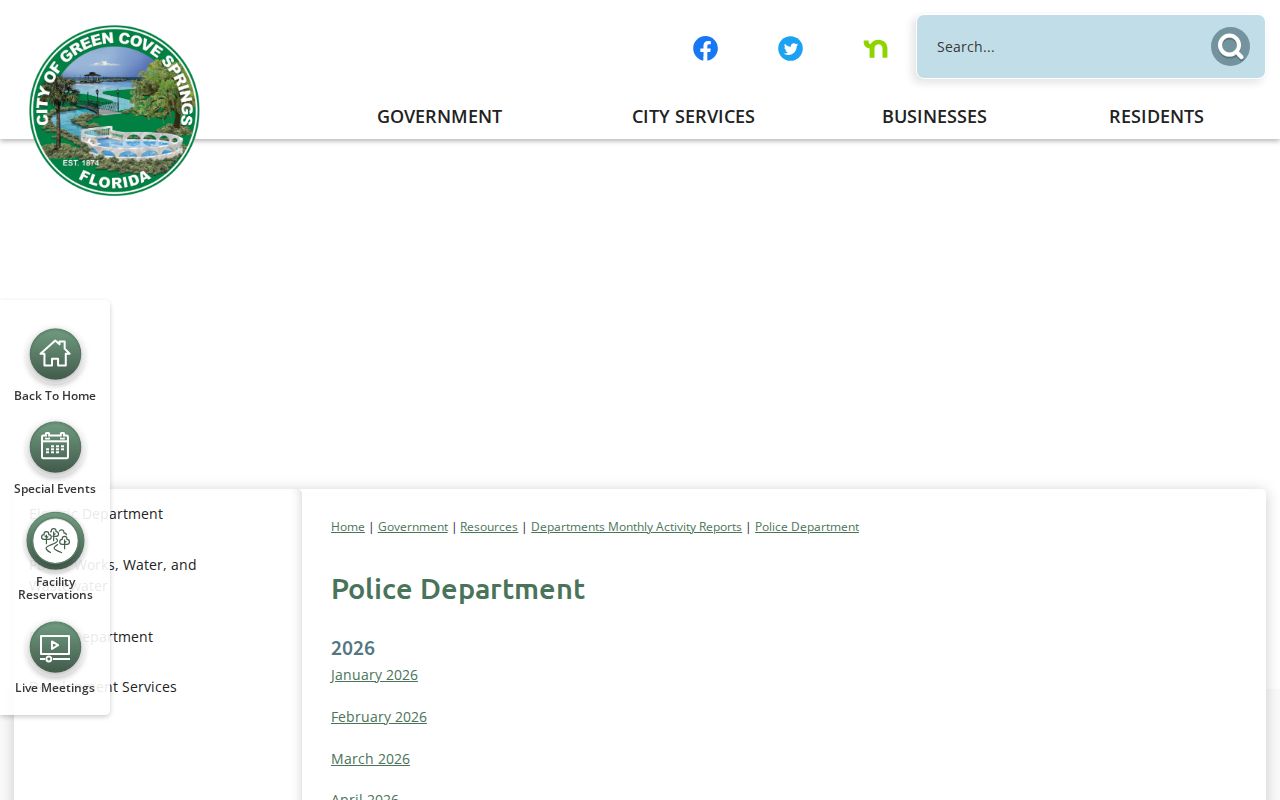
Task: Click the Green Cove Springs city seal logo
Action: (x=114, y=110)
